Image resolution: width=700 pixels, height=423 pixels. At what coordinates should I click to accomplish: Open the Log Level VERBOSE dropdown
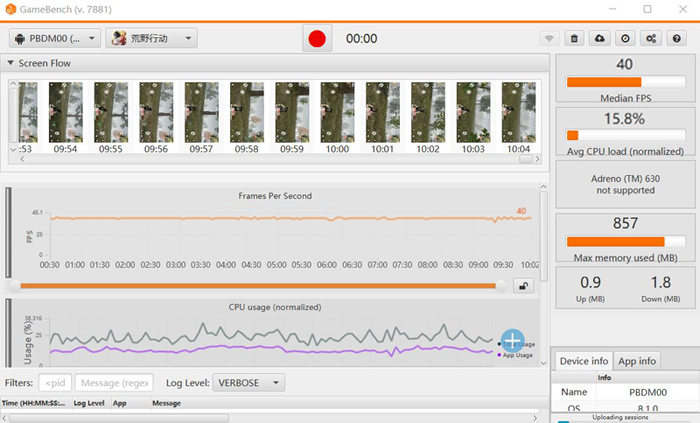coord(249,383)
